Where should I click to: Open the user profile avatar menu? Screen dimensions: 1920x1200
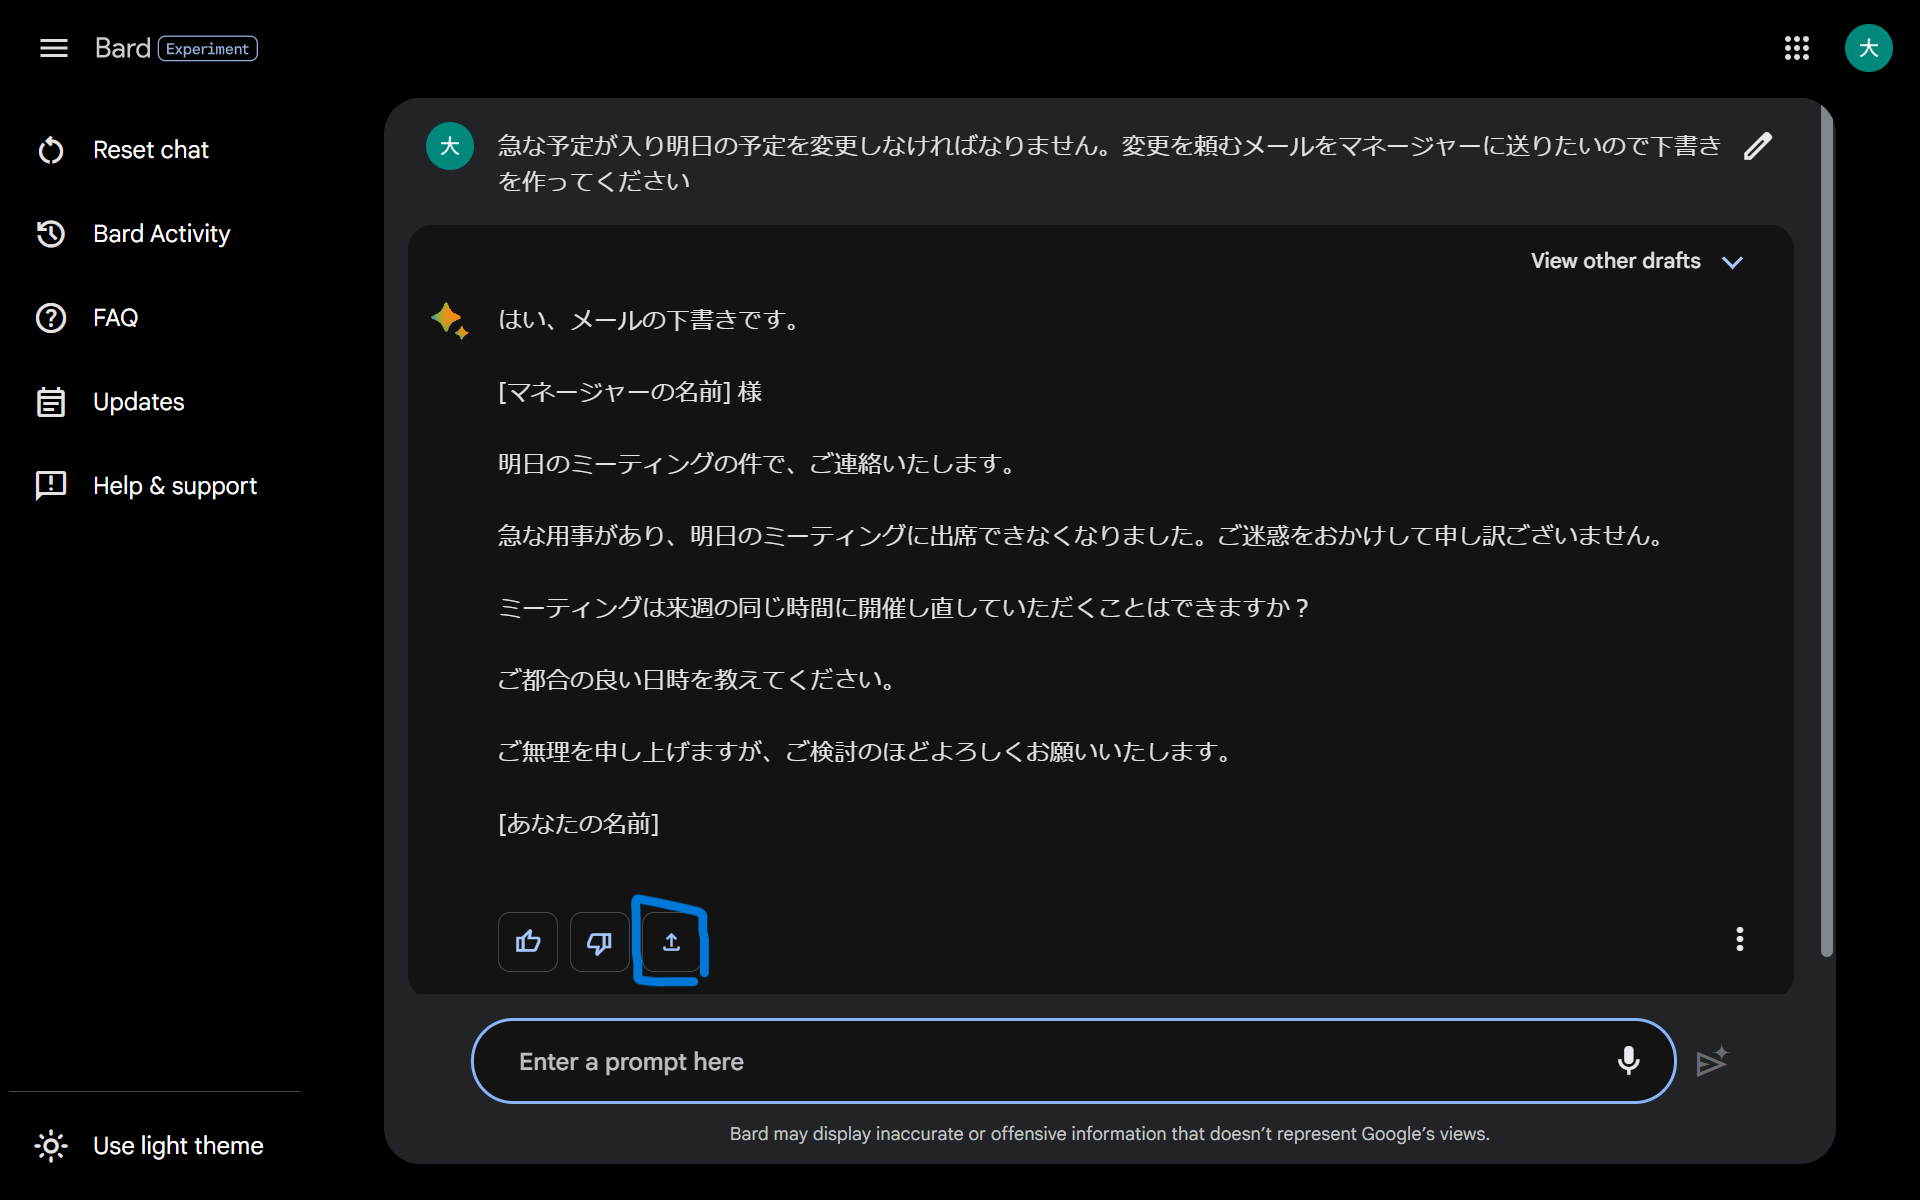point(1869,48)
